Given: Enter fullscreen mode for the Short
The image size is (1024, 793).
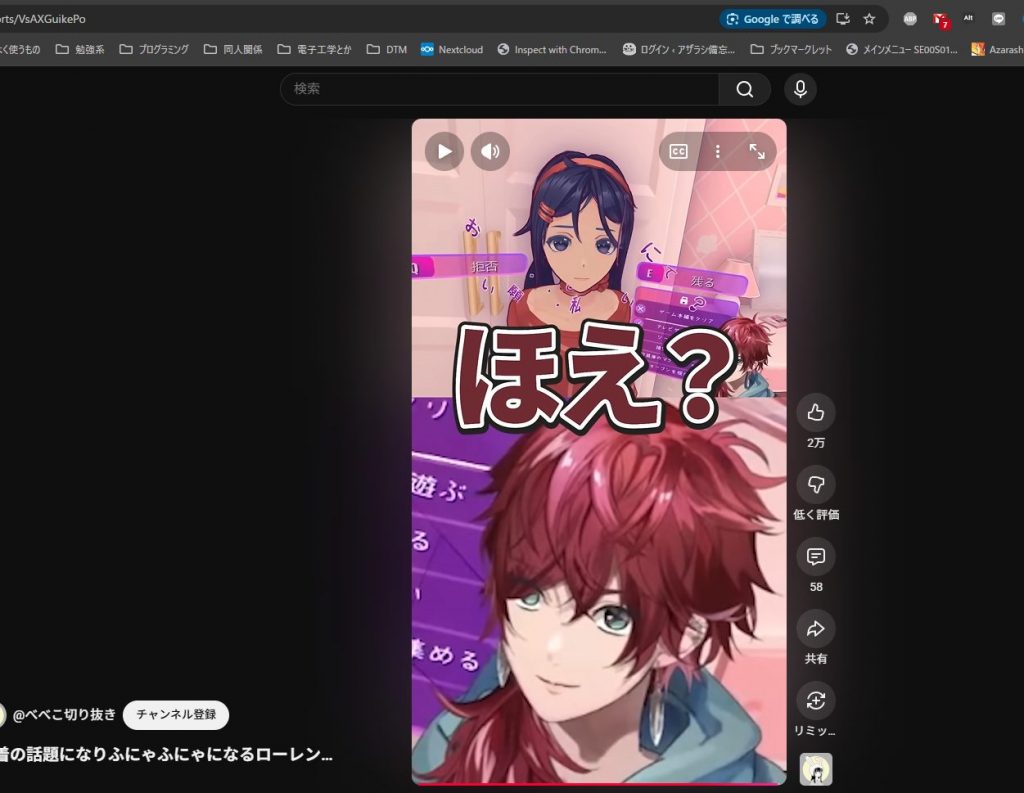Looking at the screenshot, I should pos(757,152).
